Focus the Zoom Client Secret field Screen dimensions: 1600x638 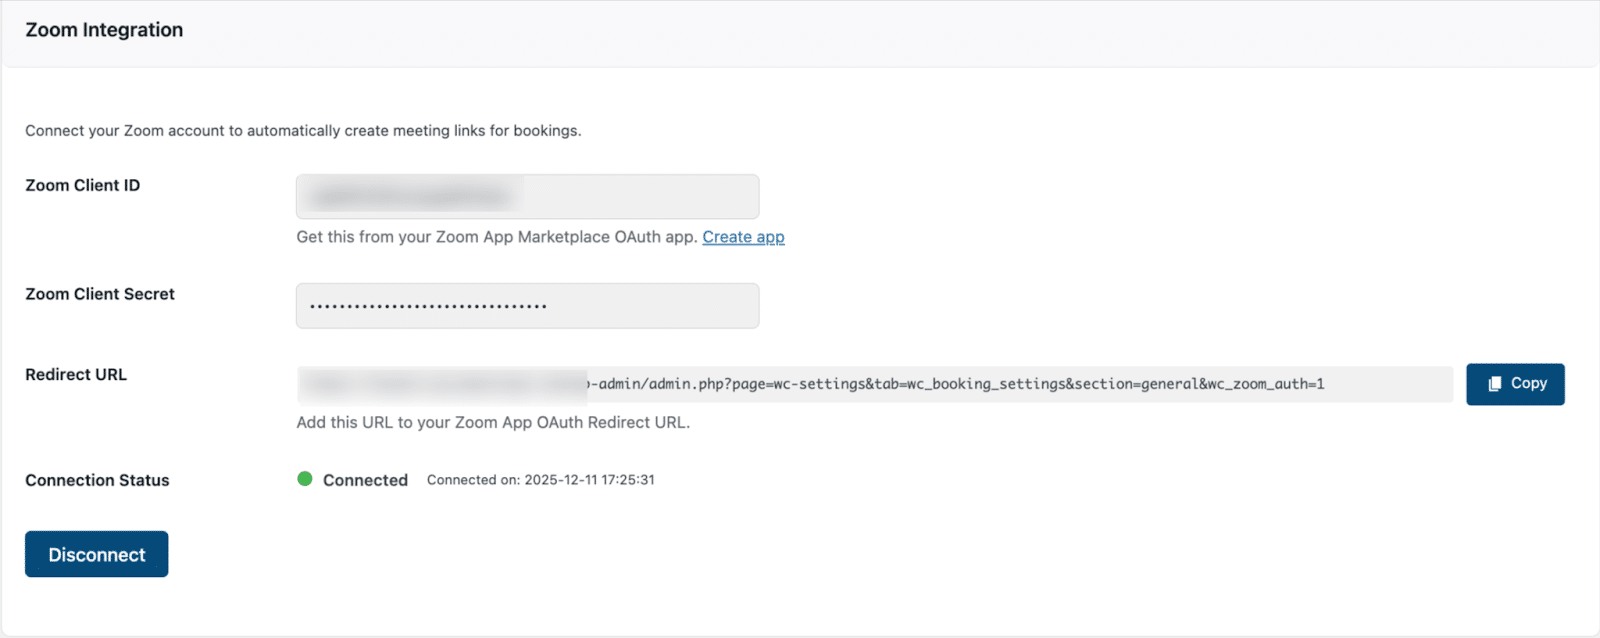point(528,306)
